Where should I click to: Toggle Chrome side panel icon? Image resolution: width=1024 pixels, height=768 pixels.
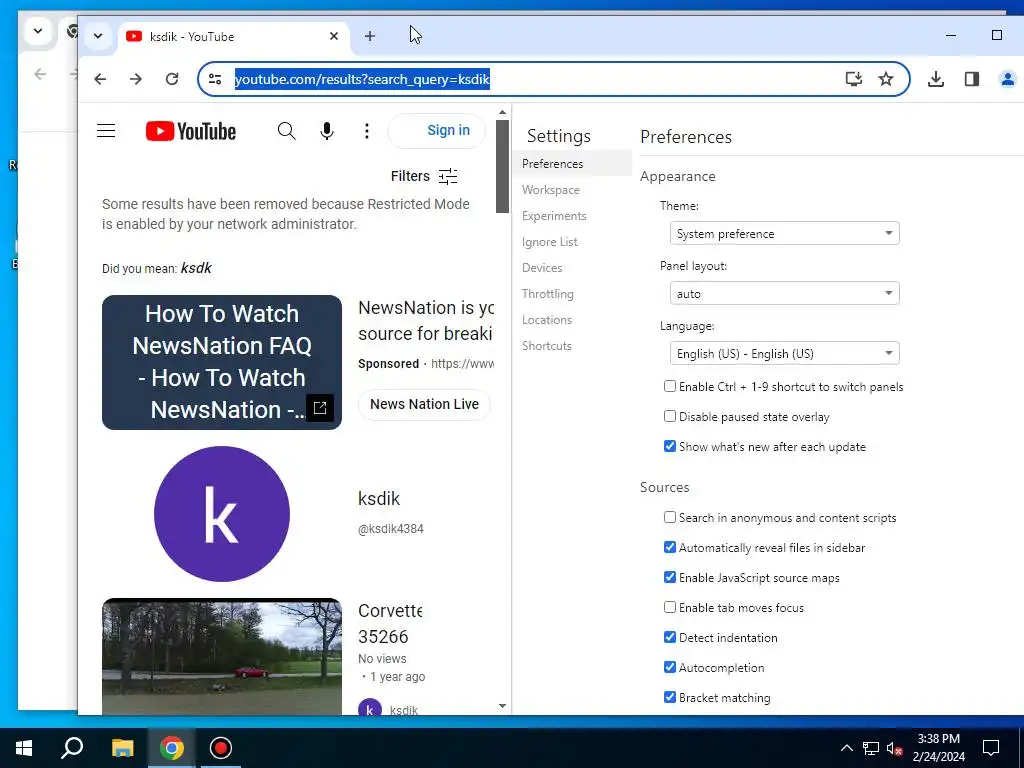972,79
